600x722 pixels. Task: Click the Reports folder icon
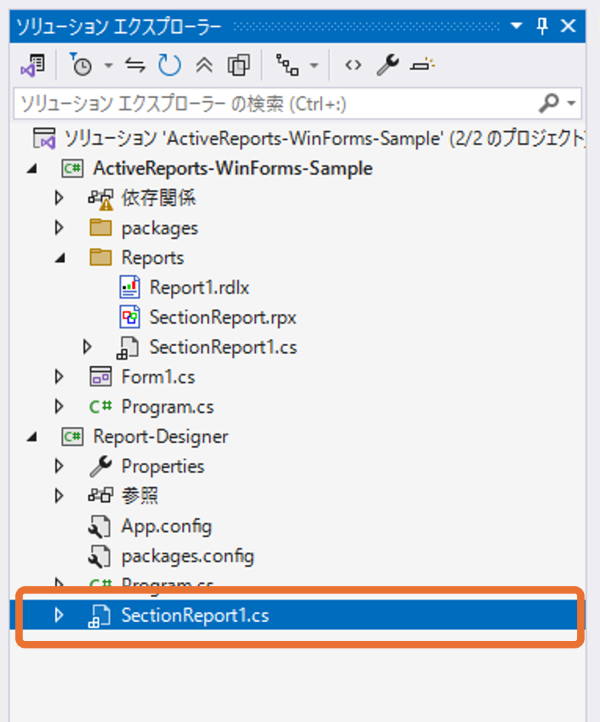(x=100, y=257)
